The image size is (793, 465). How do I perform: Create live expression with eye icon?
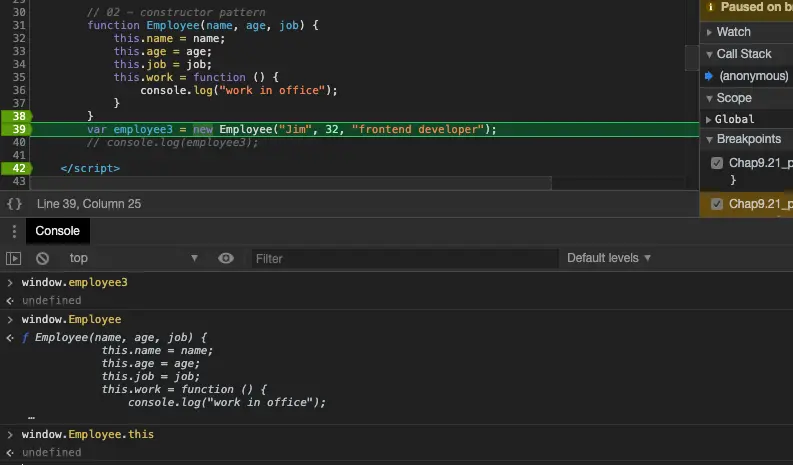point(226,259)
